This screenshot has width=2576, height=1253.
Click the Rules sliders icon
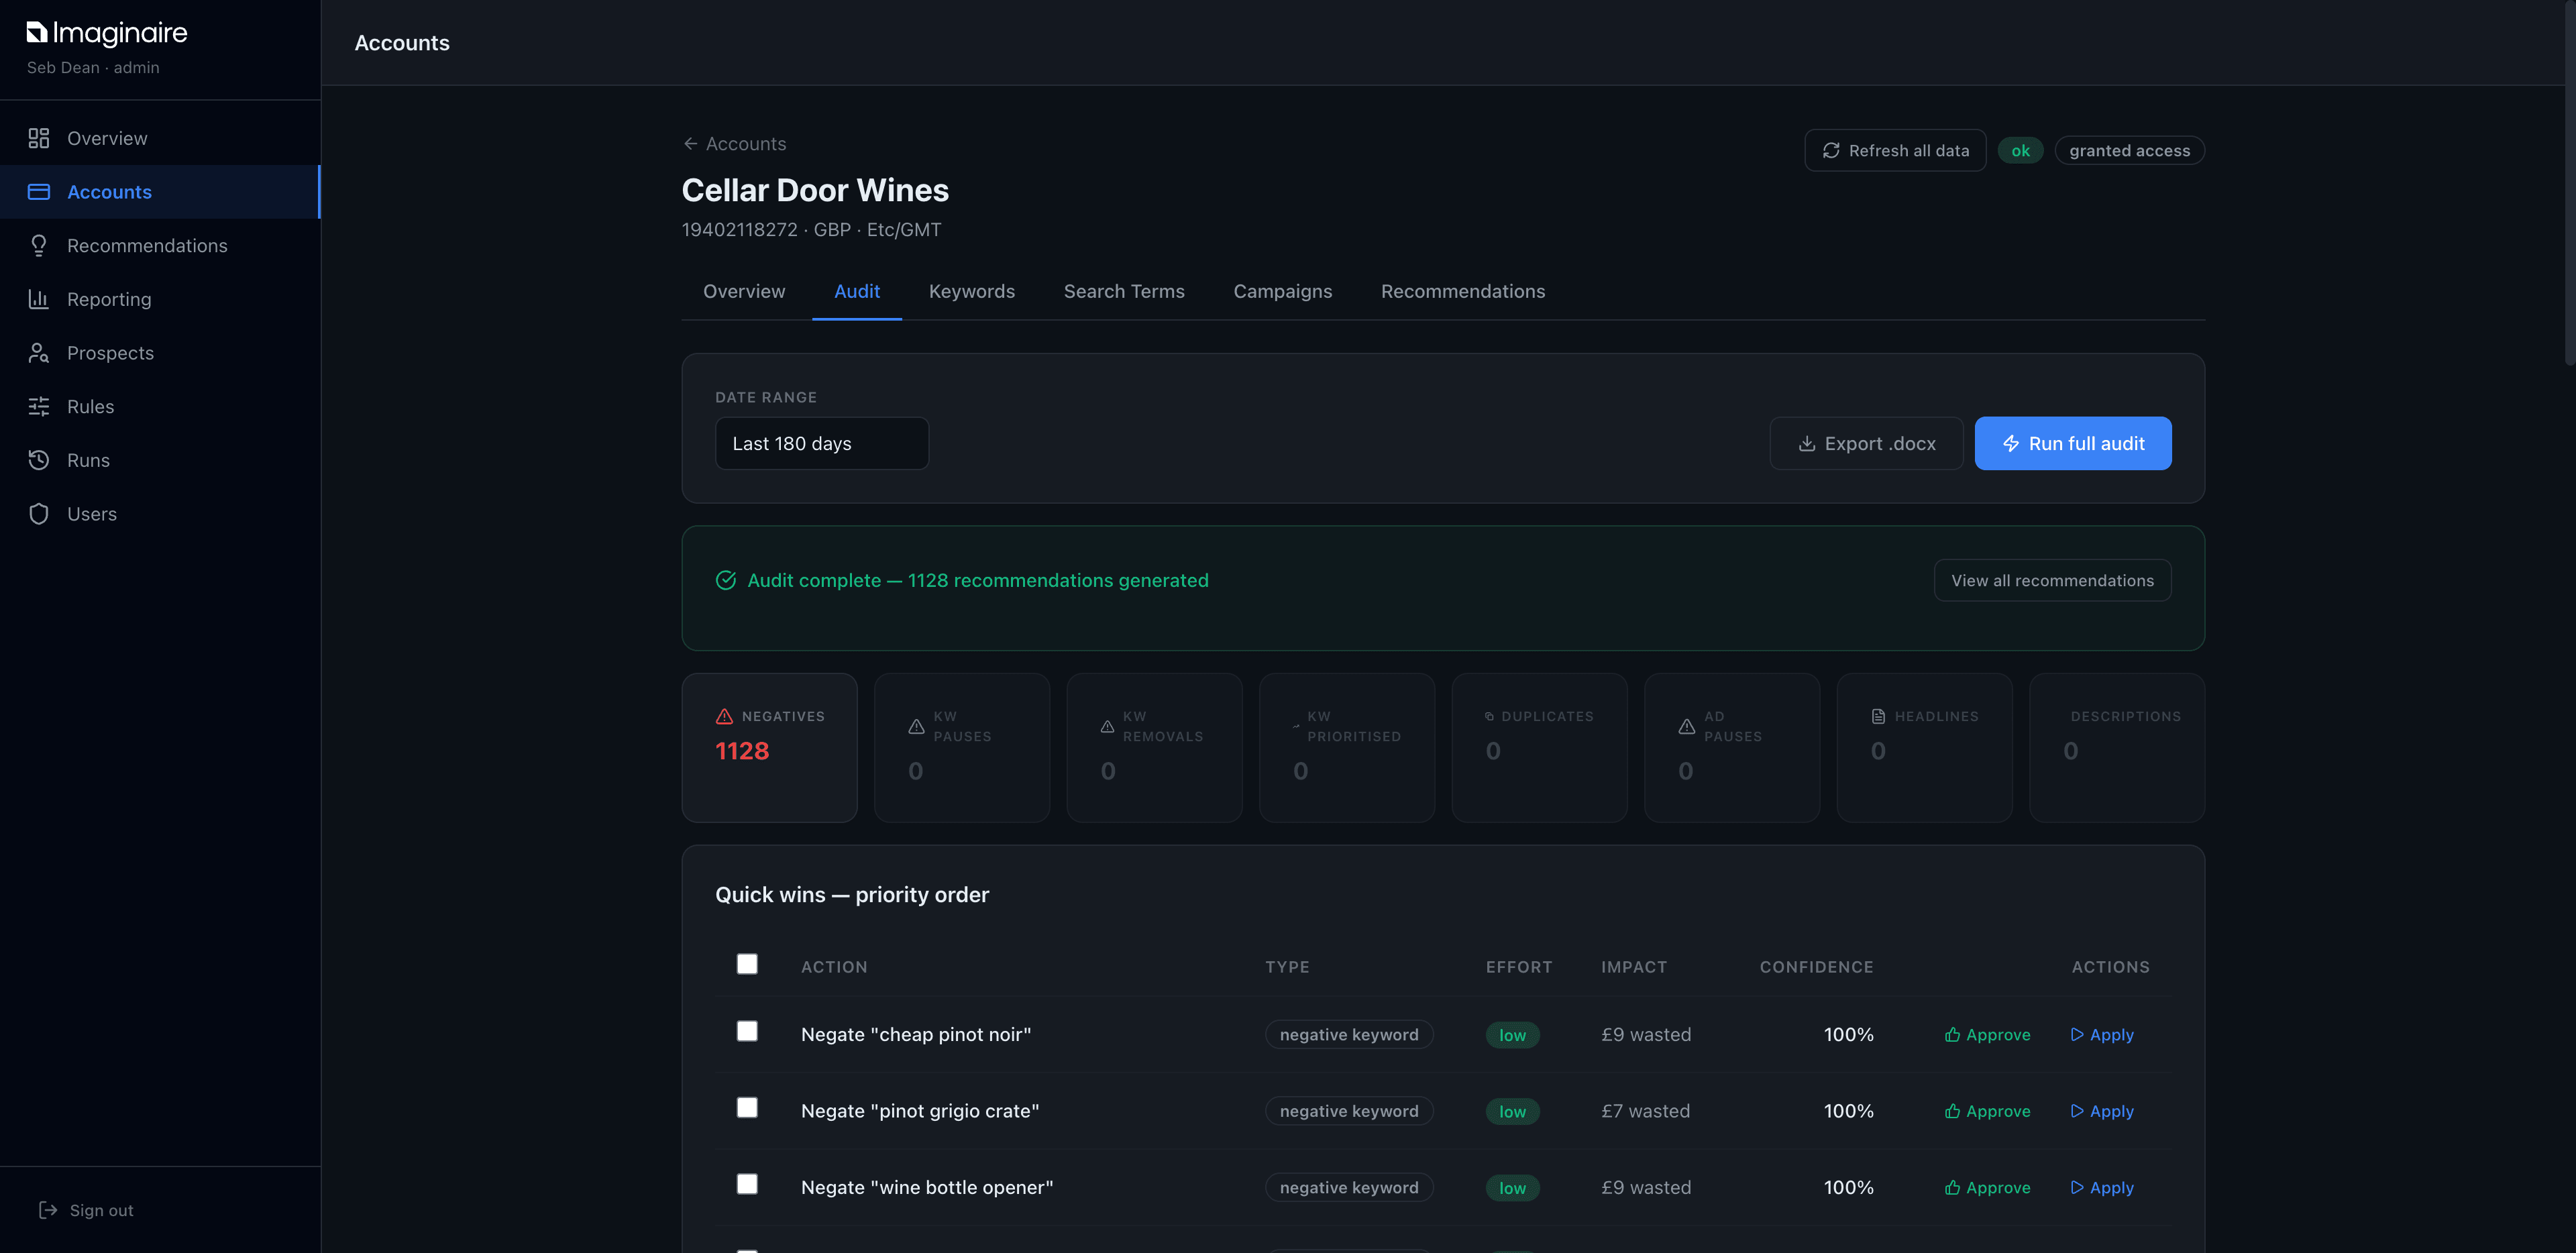click(39, 407)
